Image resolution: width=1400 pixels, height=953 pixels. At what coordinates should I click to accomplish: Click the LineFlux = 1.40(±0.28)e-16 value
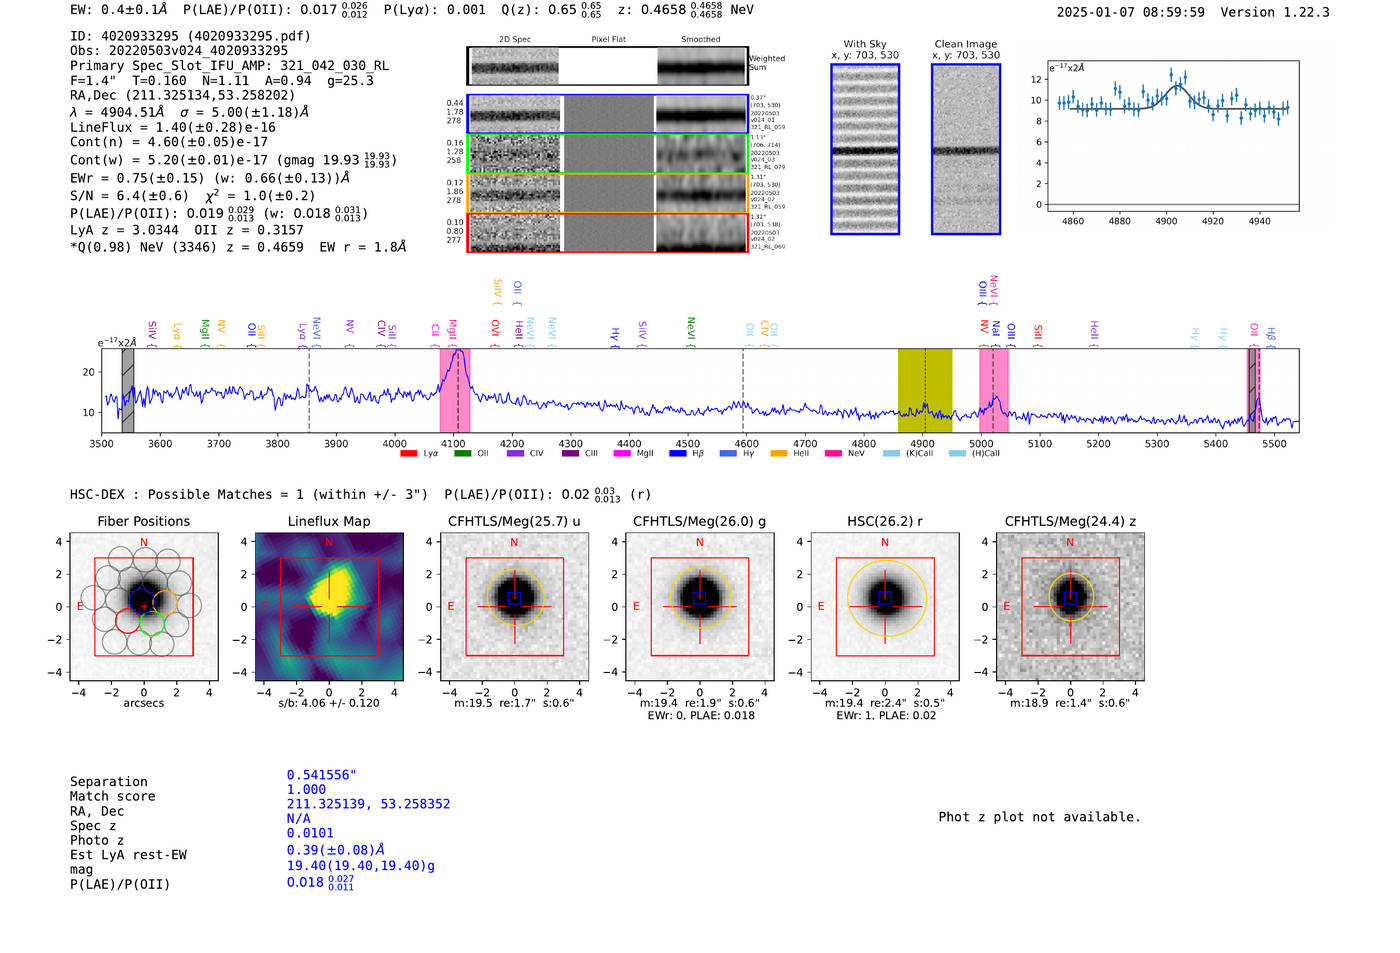coord(173,128)
